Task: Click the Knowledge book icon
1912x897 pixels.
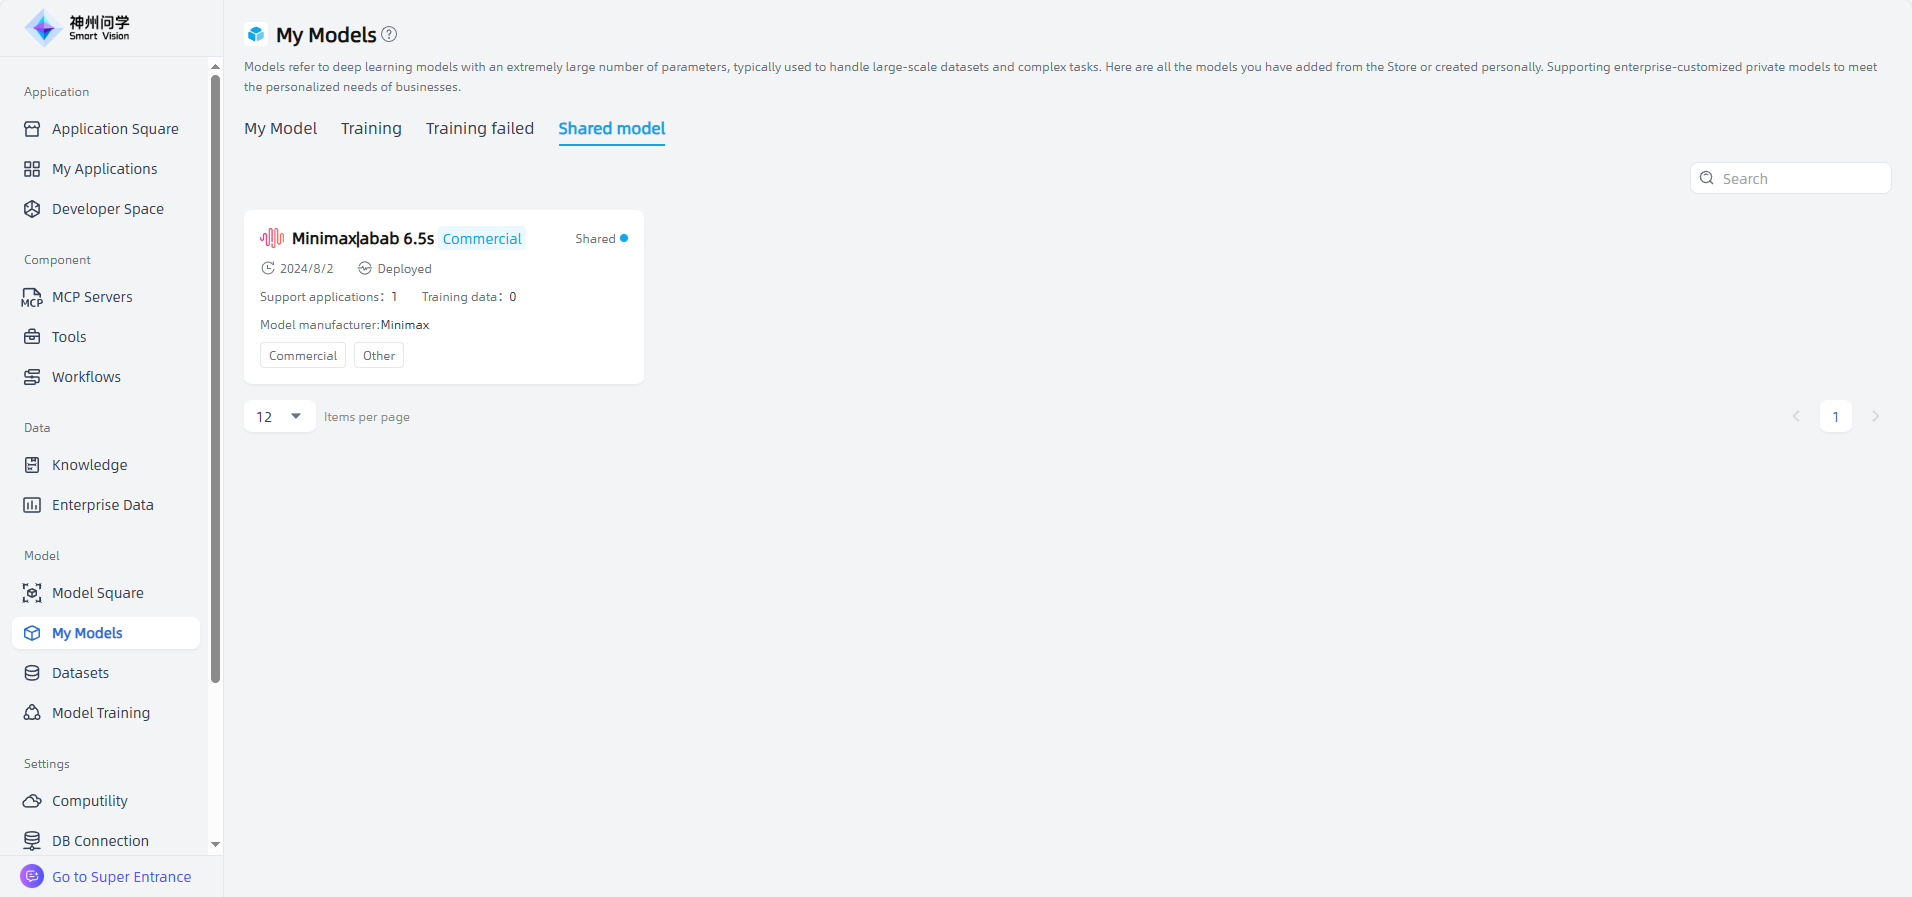Action: pos(32,465)
